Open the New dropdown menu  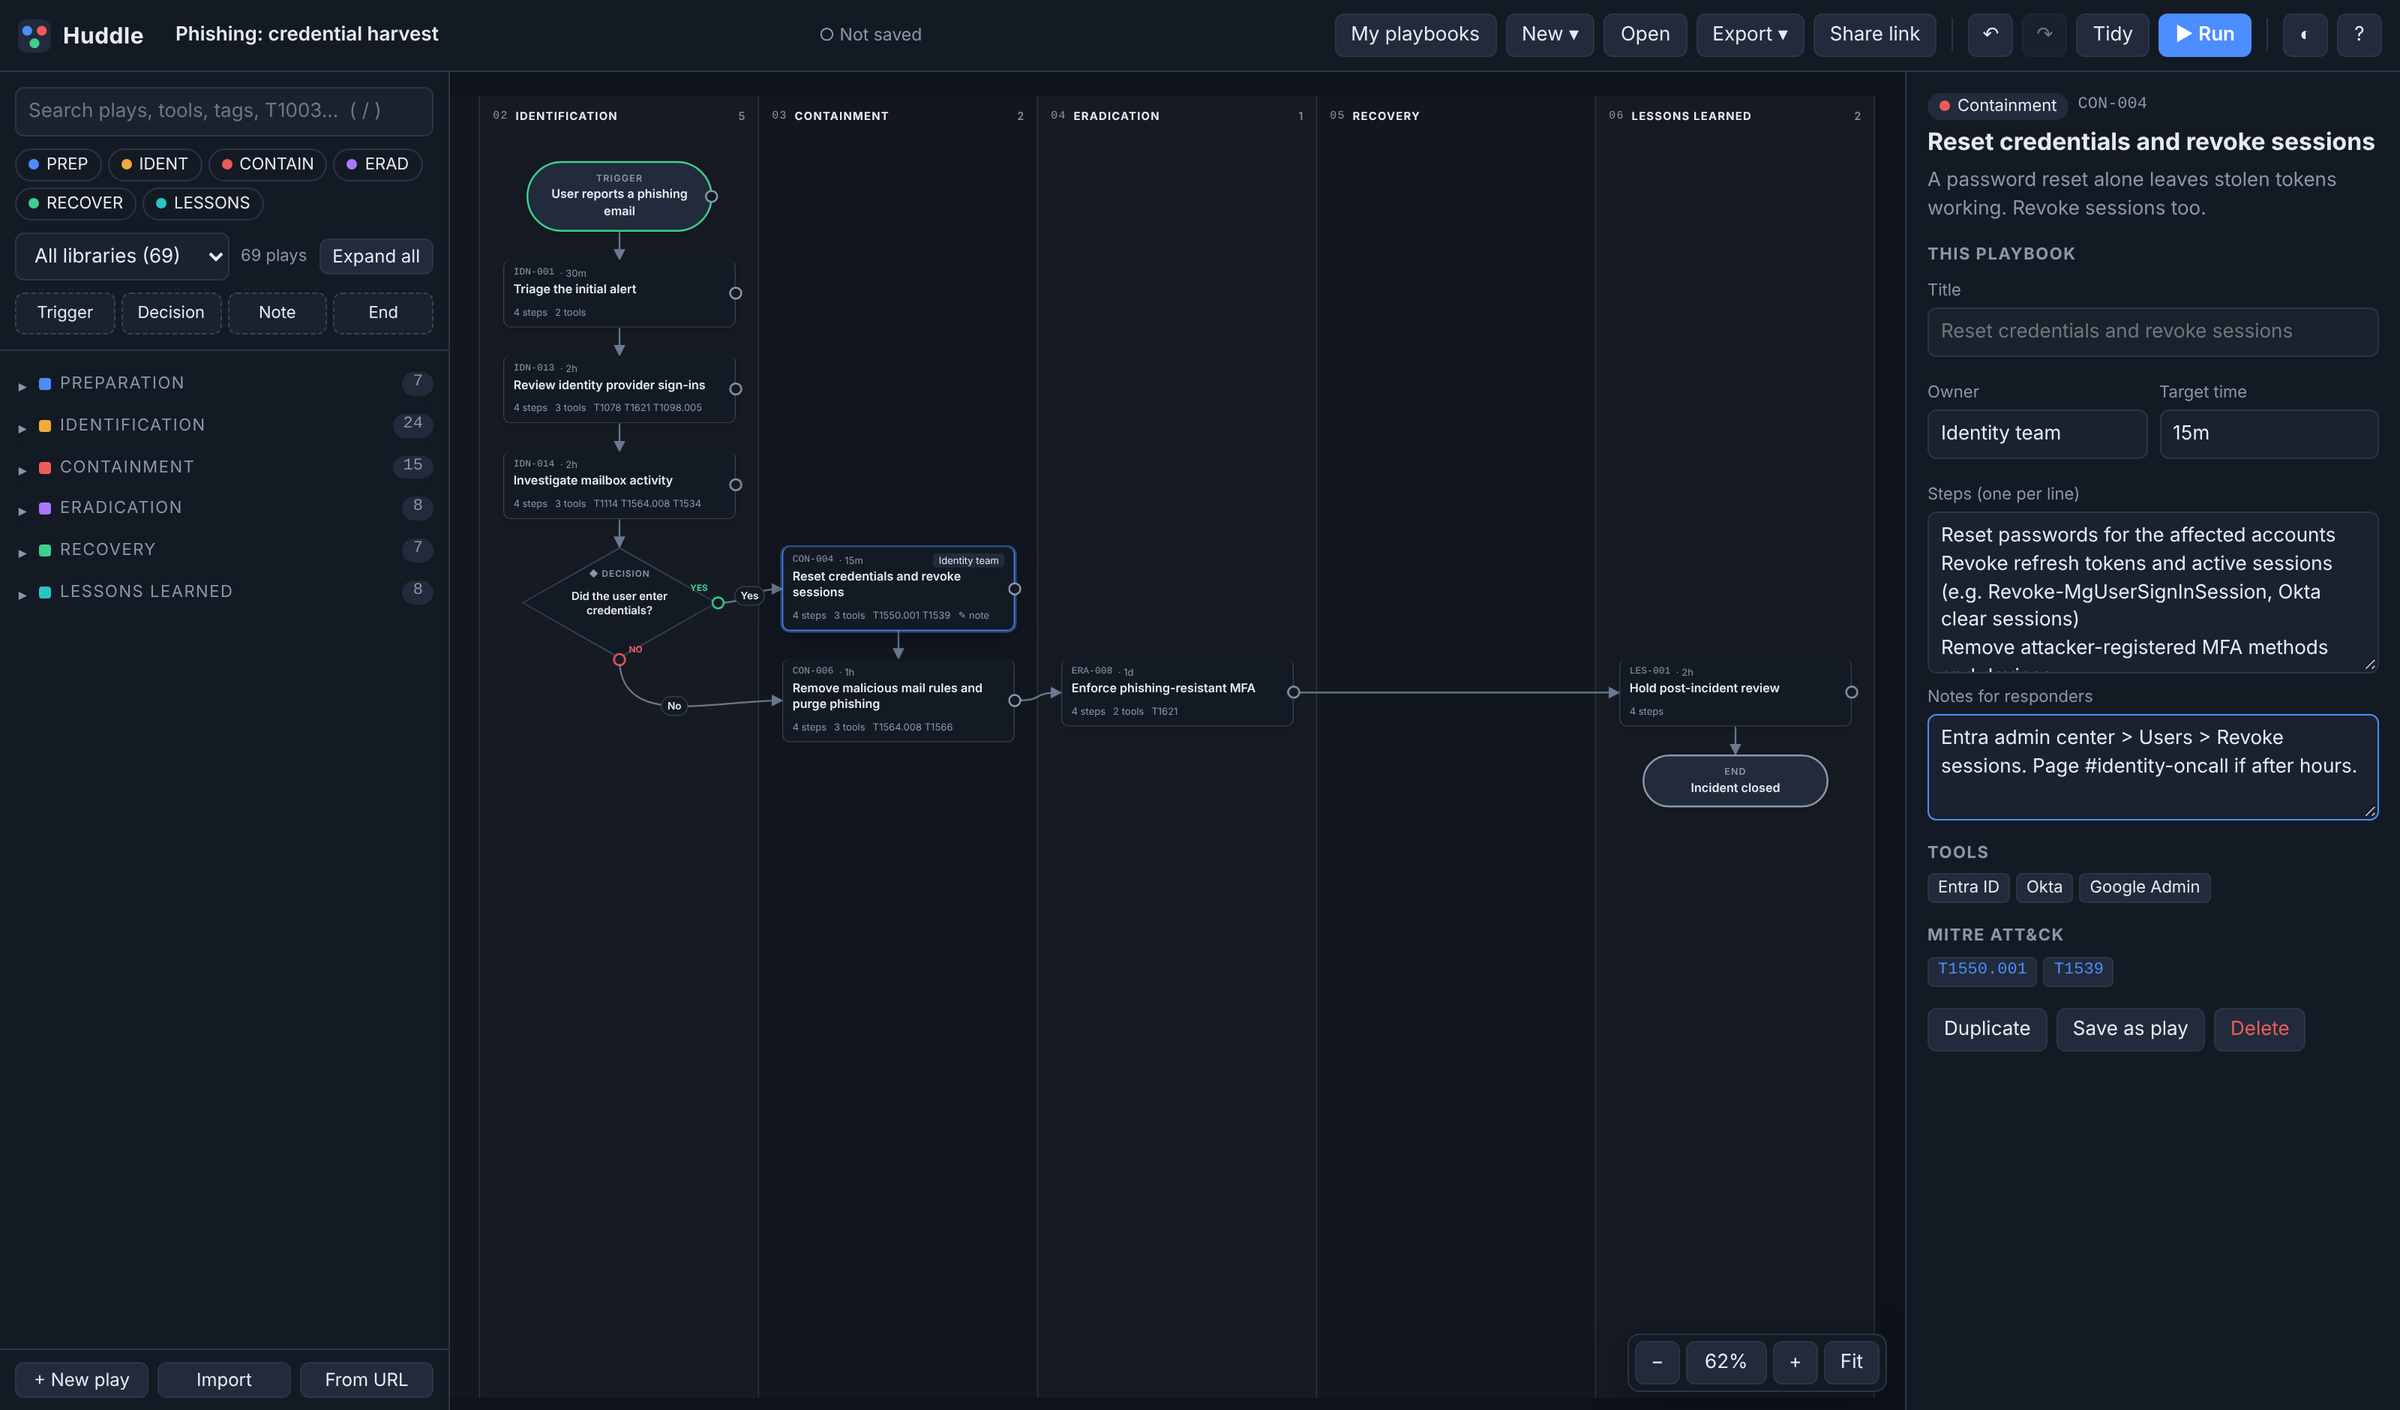click(1549, 35)
